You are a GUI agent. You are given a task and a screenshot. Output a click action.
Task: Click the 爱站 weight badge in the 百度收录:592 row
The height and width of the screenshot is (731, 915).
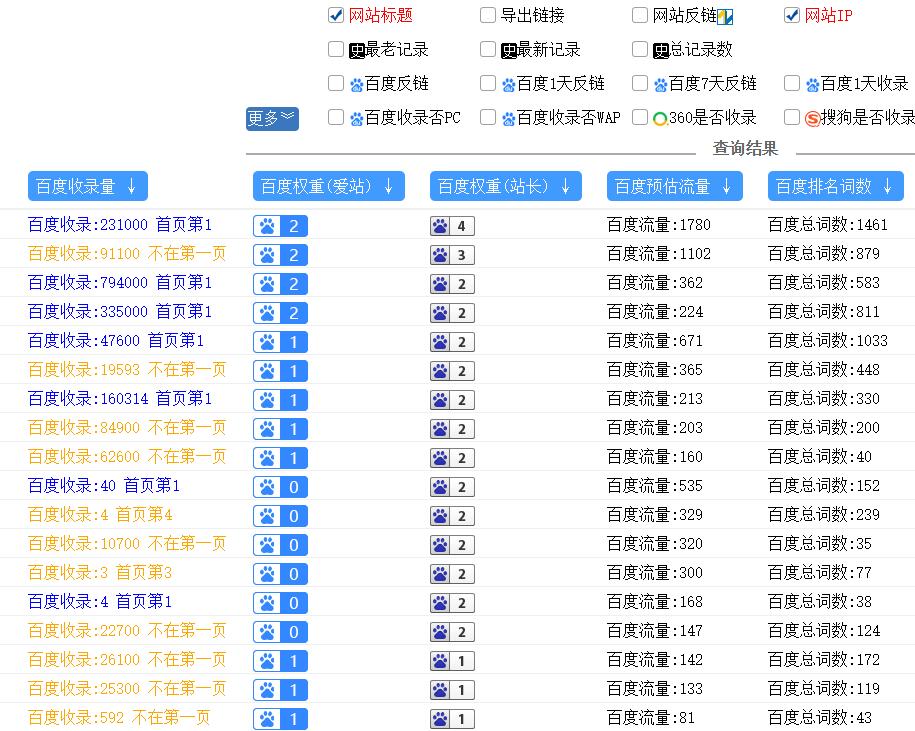(280, 719)
